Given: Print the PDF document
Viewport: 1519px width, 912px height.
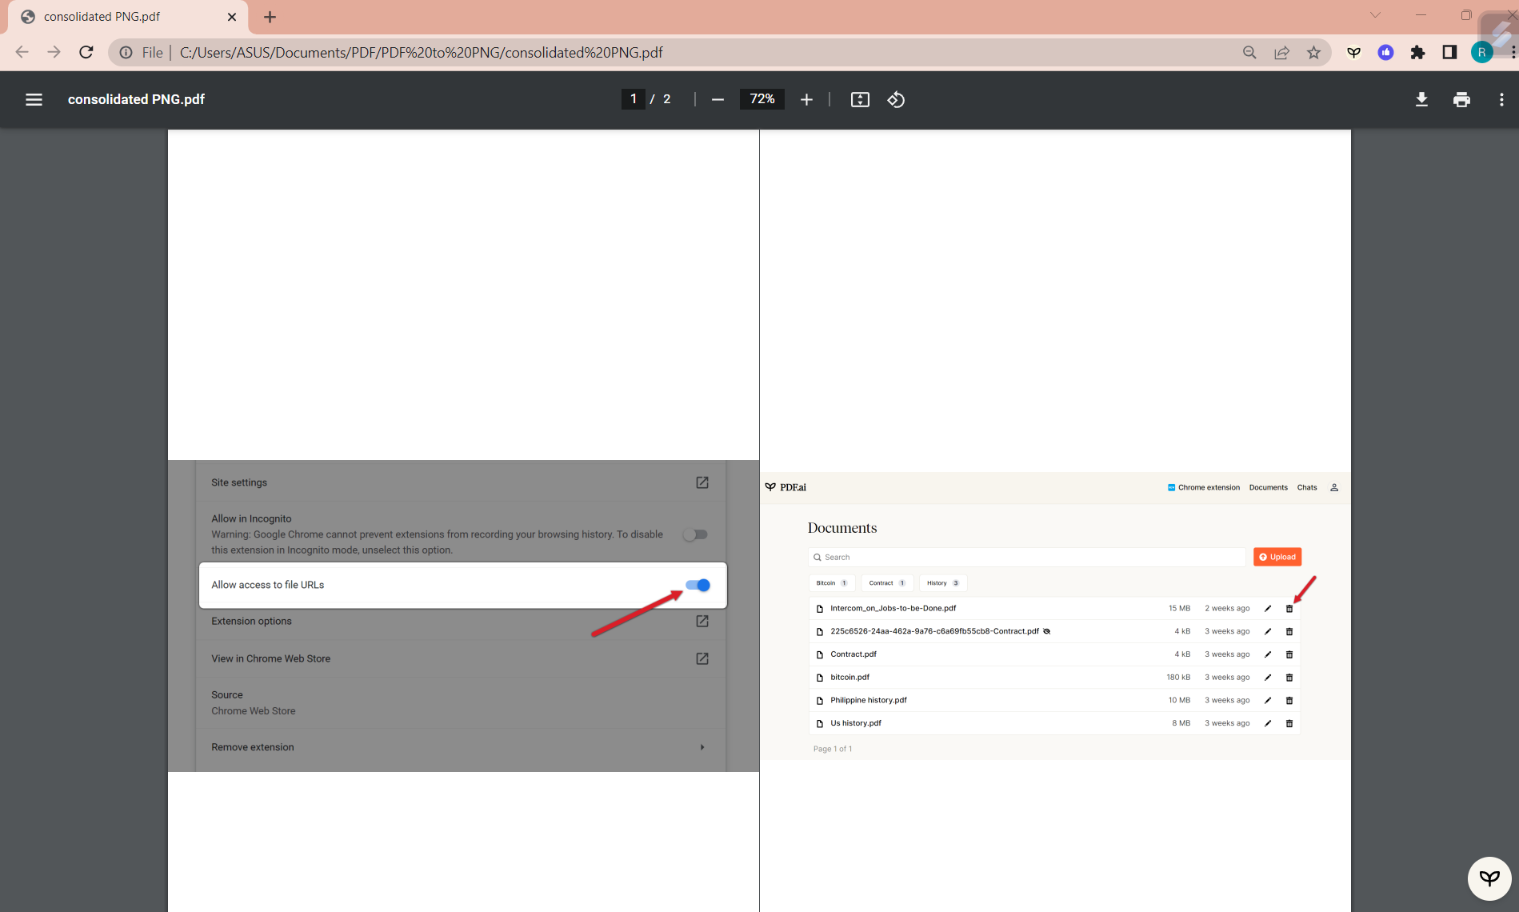Looking at the screenshot, I should (1461, 99).
